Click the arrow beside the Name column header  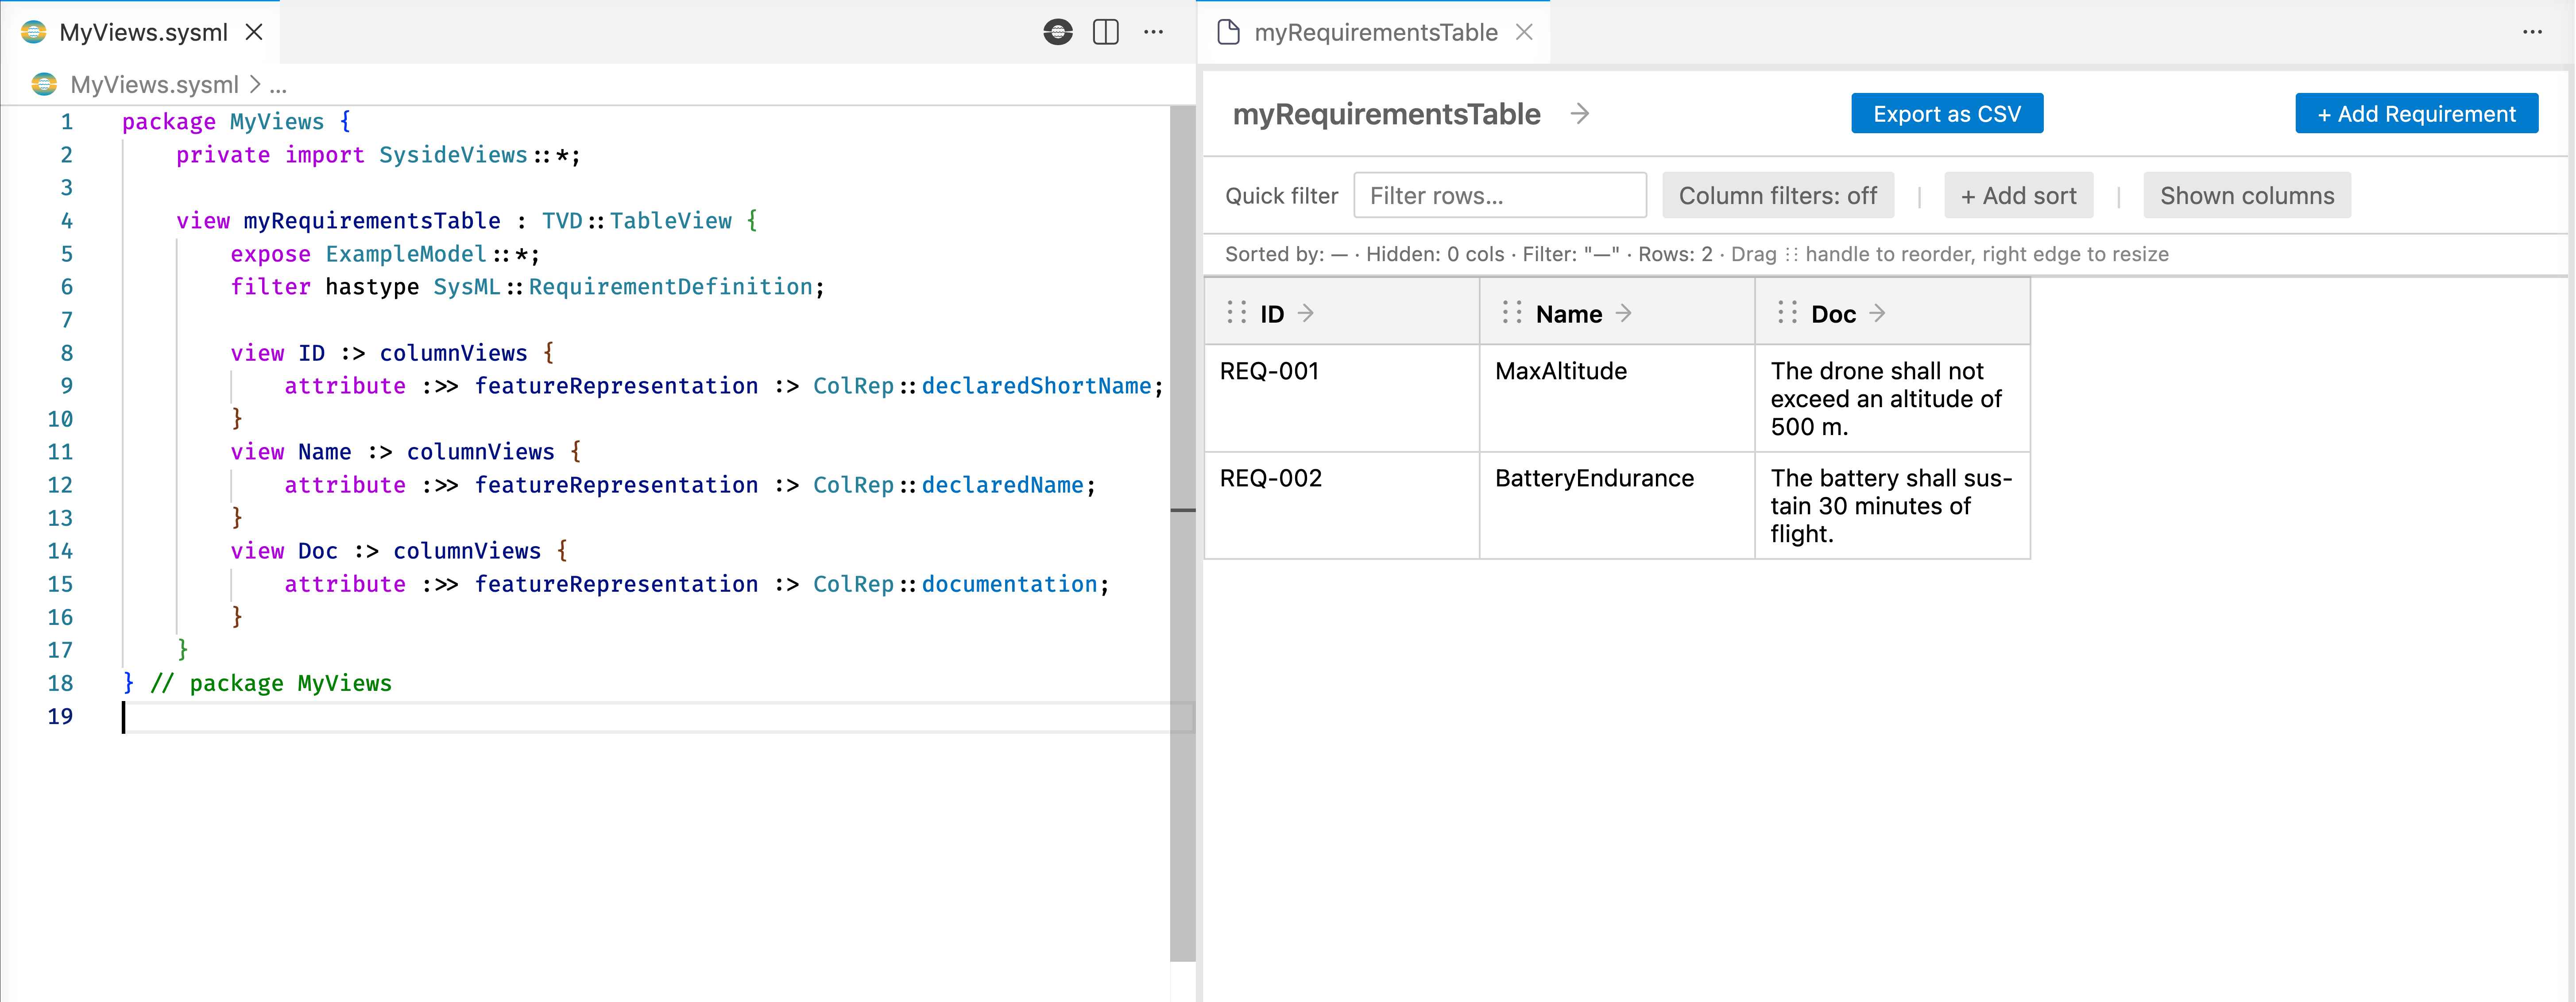[x=1623, y=314]
